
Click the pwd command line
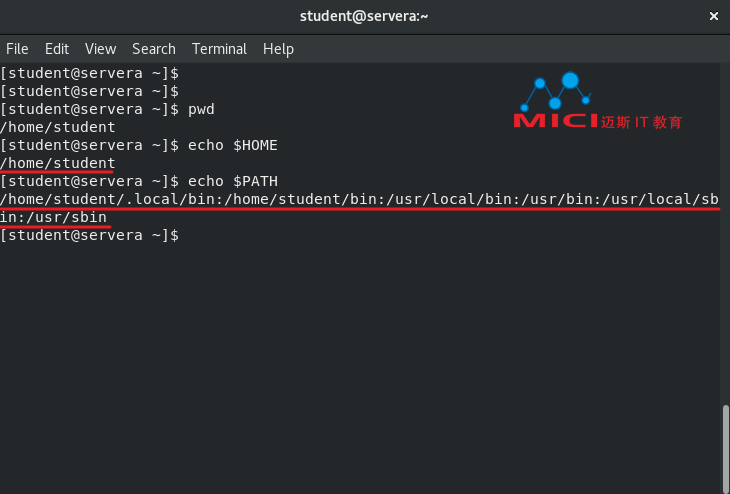(x=108, y=109)
